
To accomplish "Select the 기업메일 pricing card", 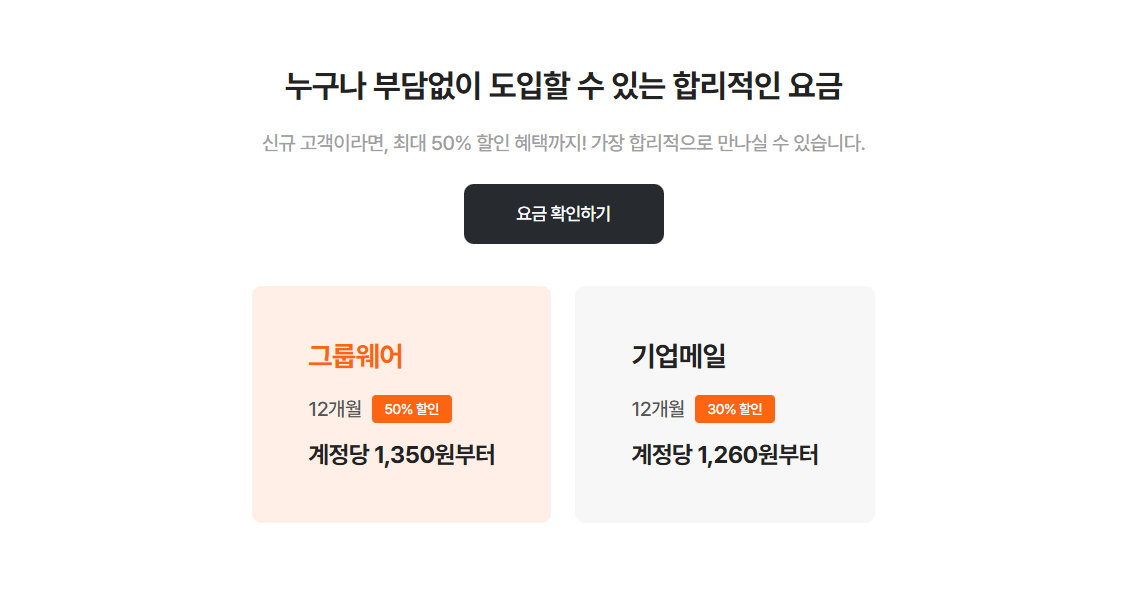I will pyautogui.click(x=724, y=403).
